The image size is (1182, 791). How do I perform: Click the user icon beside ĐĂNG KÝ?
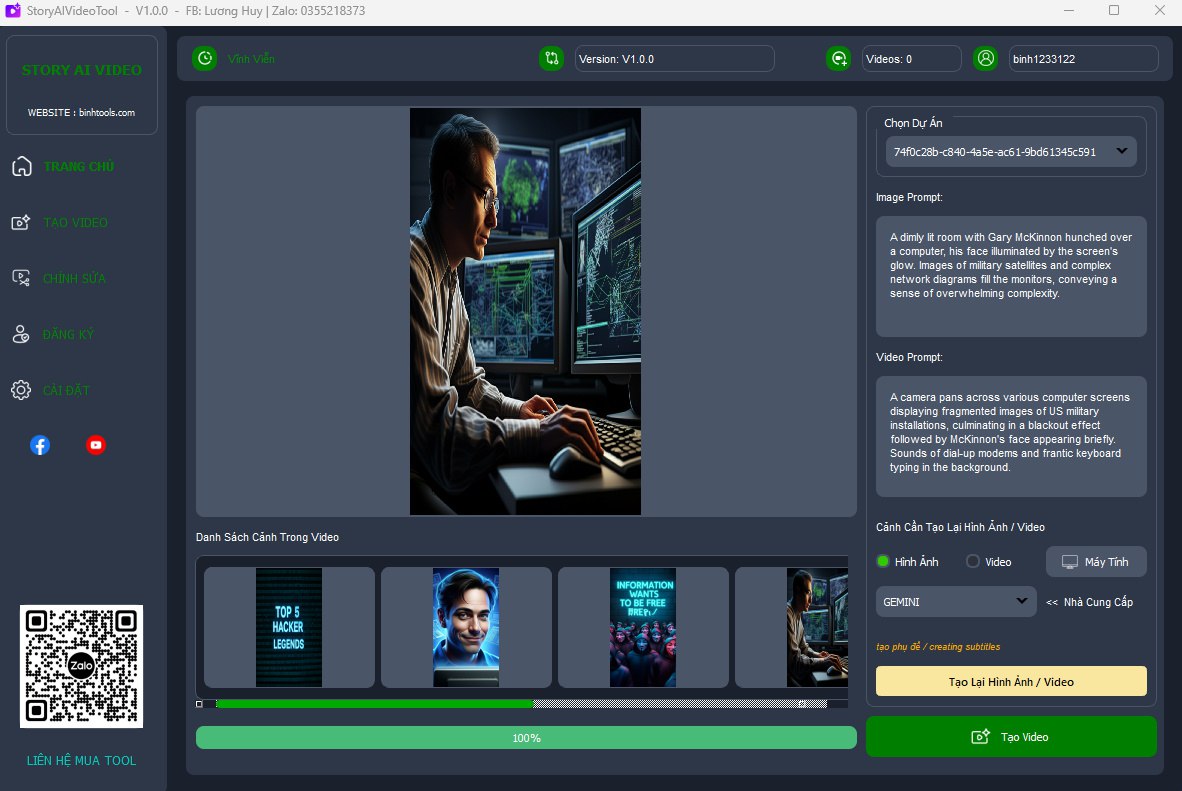pos(21,334)
